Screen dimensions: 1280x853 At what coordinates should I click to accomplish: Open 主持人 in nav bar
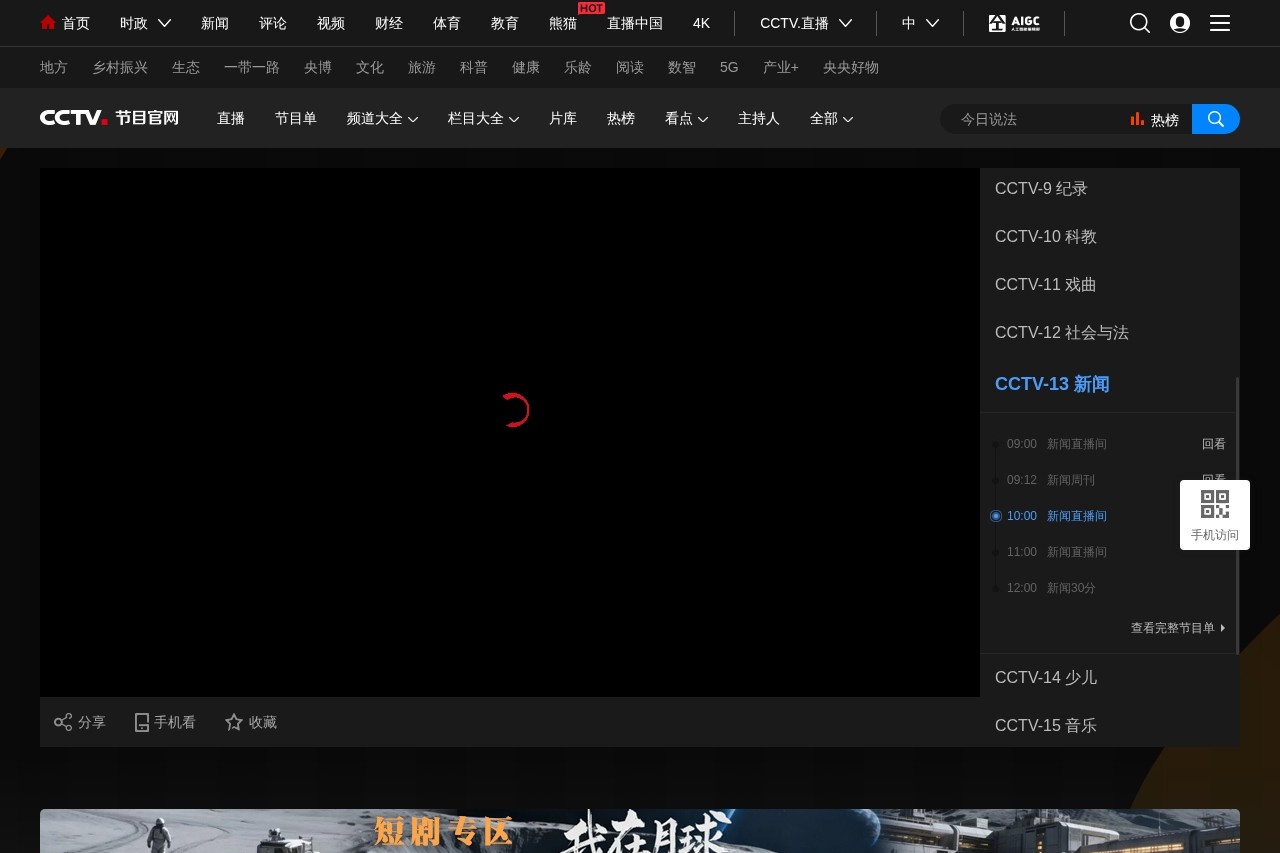759,118
